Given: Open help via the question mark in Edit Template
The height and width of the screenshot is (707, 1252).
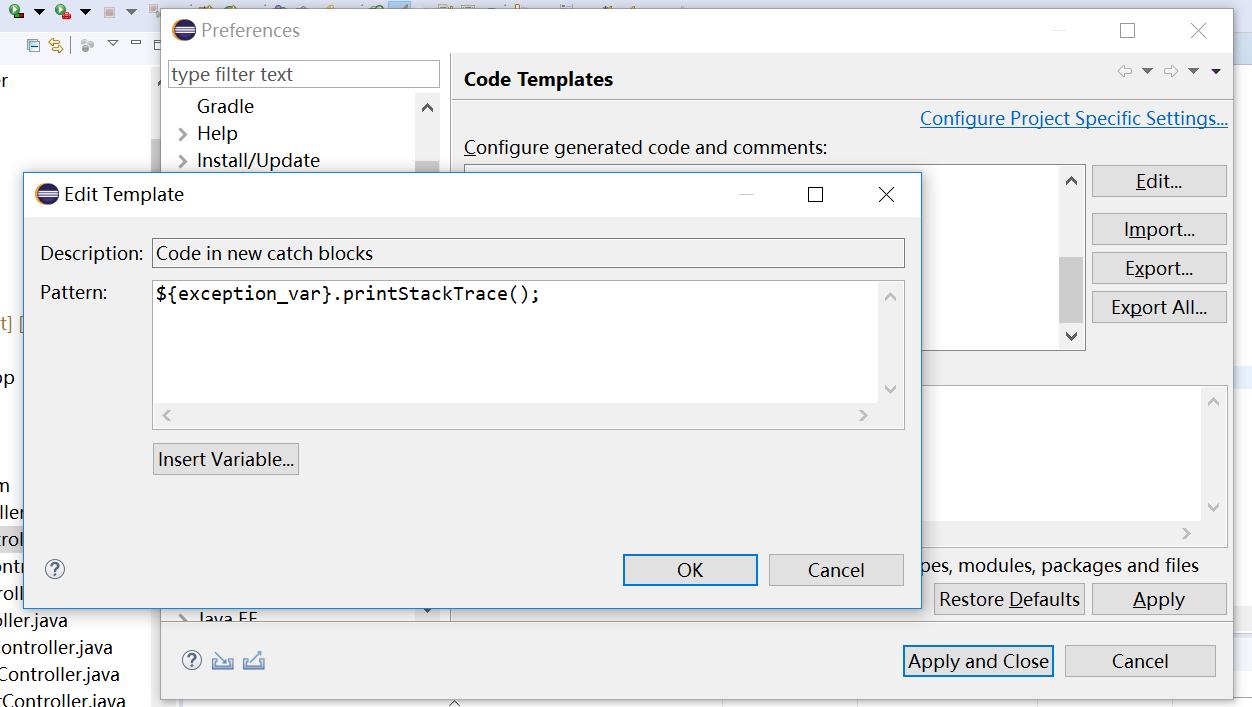Looking at the screenshot, I should tap(54, 569).
